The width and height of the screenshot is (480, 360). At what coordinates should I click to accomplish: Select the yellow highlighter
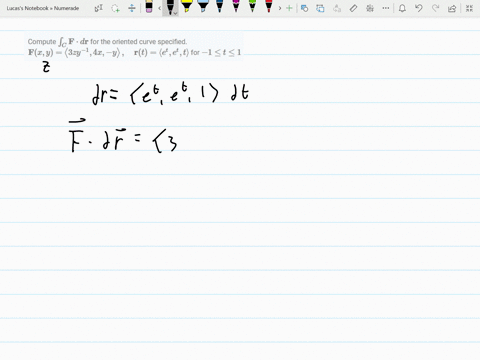[x=187, y=7]
